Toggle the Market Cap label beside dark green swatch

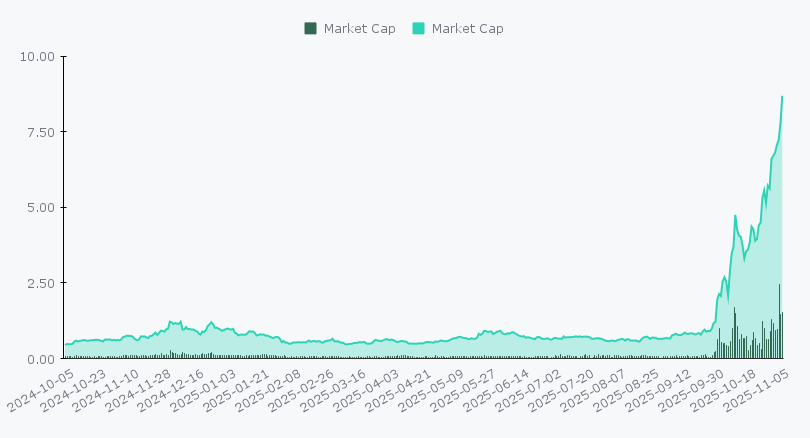pos(360,28)
